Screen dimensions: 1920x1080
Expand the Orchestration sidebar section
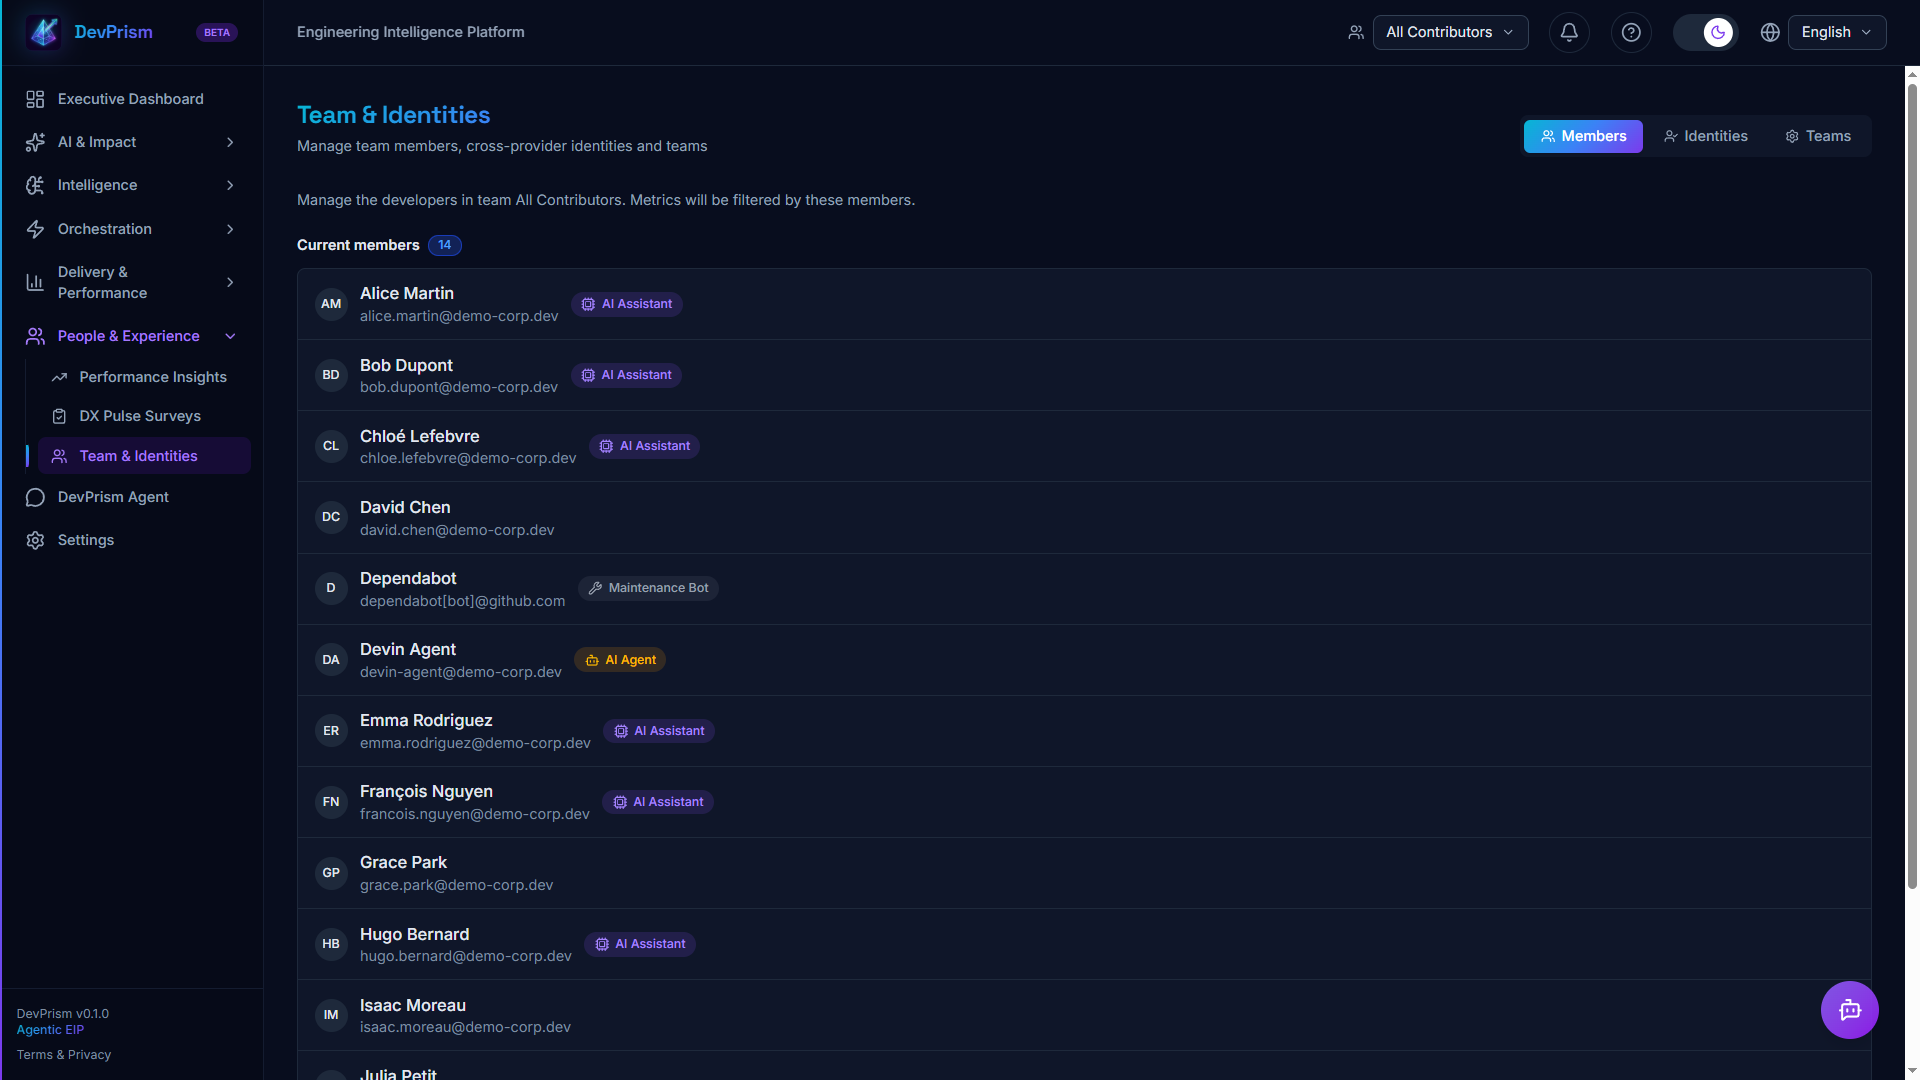tap(132, 229)
